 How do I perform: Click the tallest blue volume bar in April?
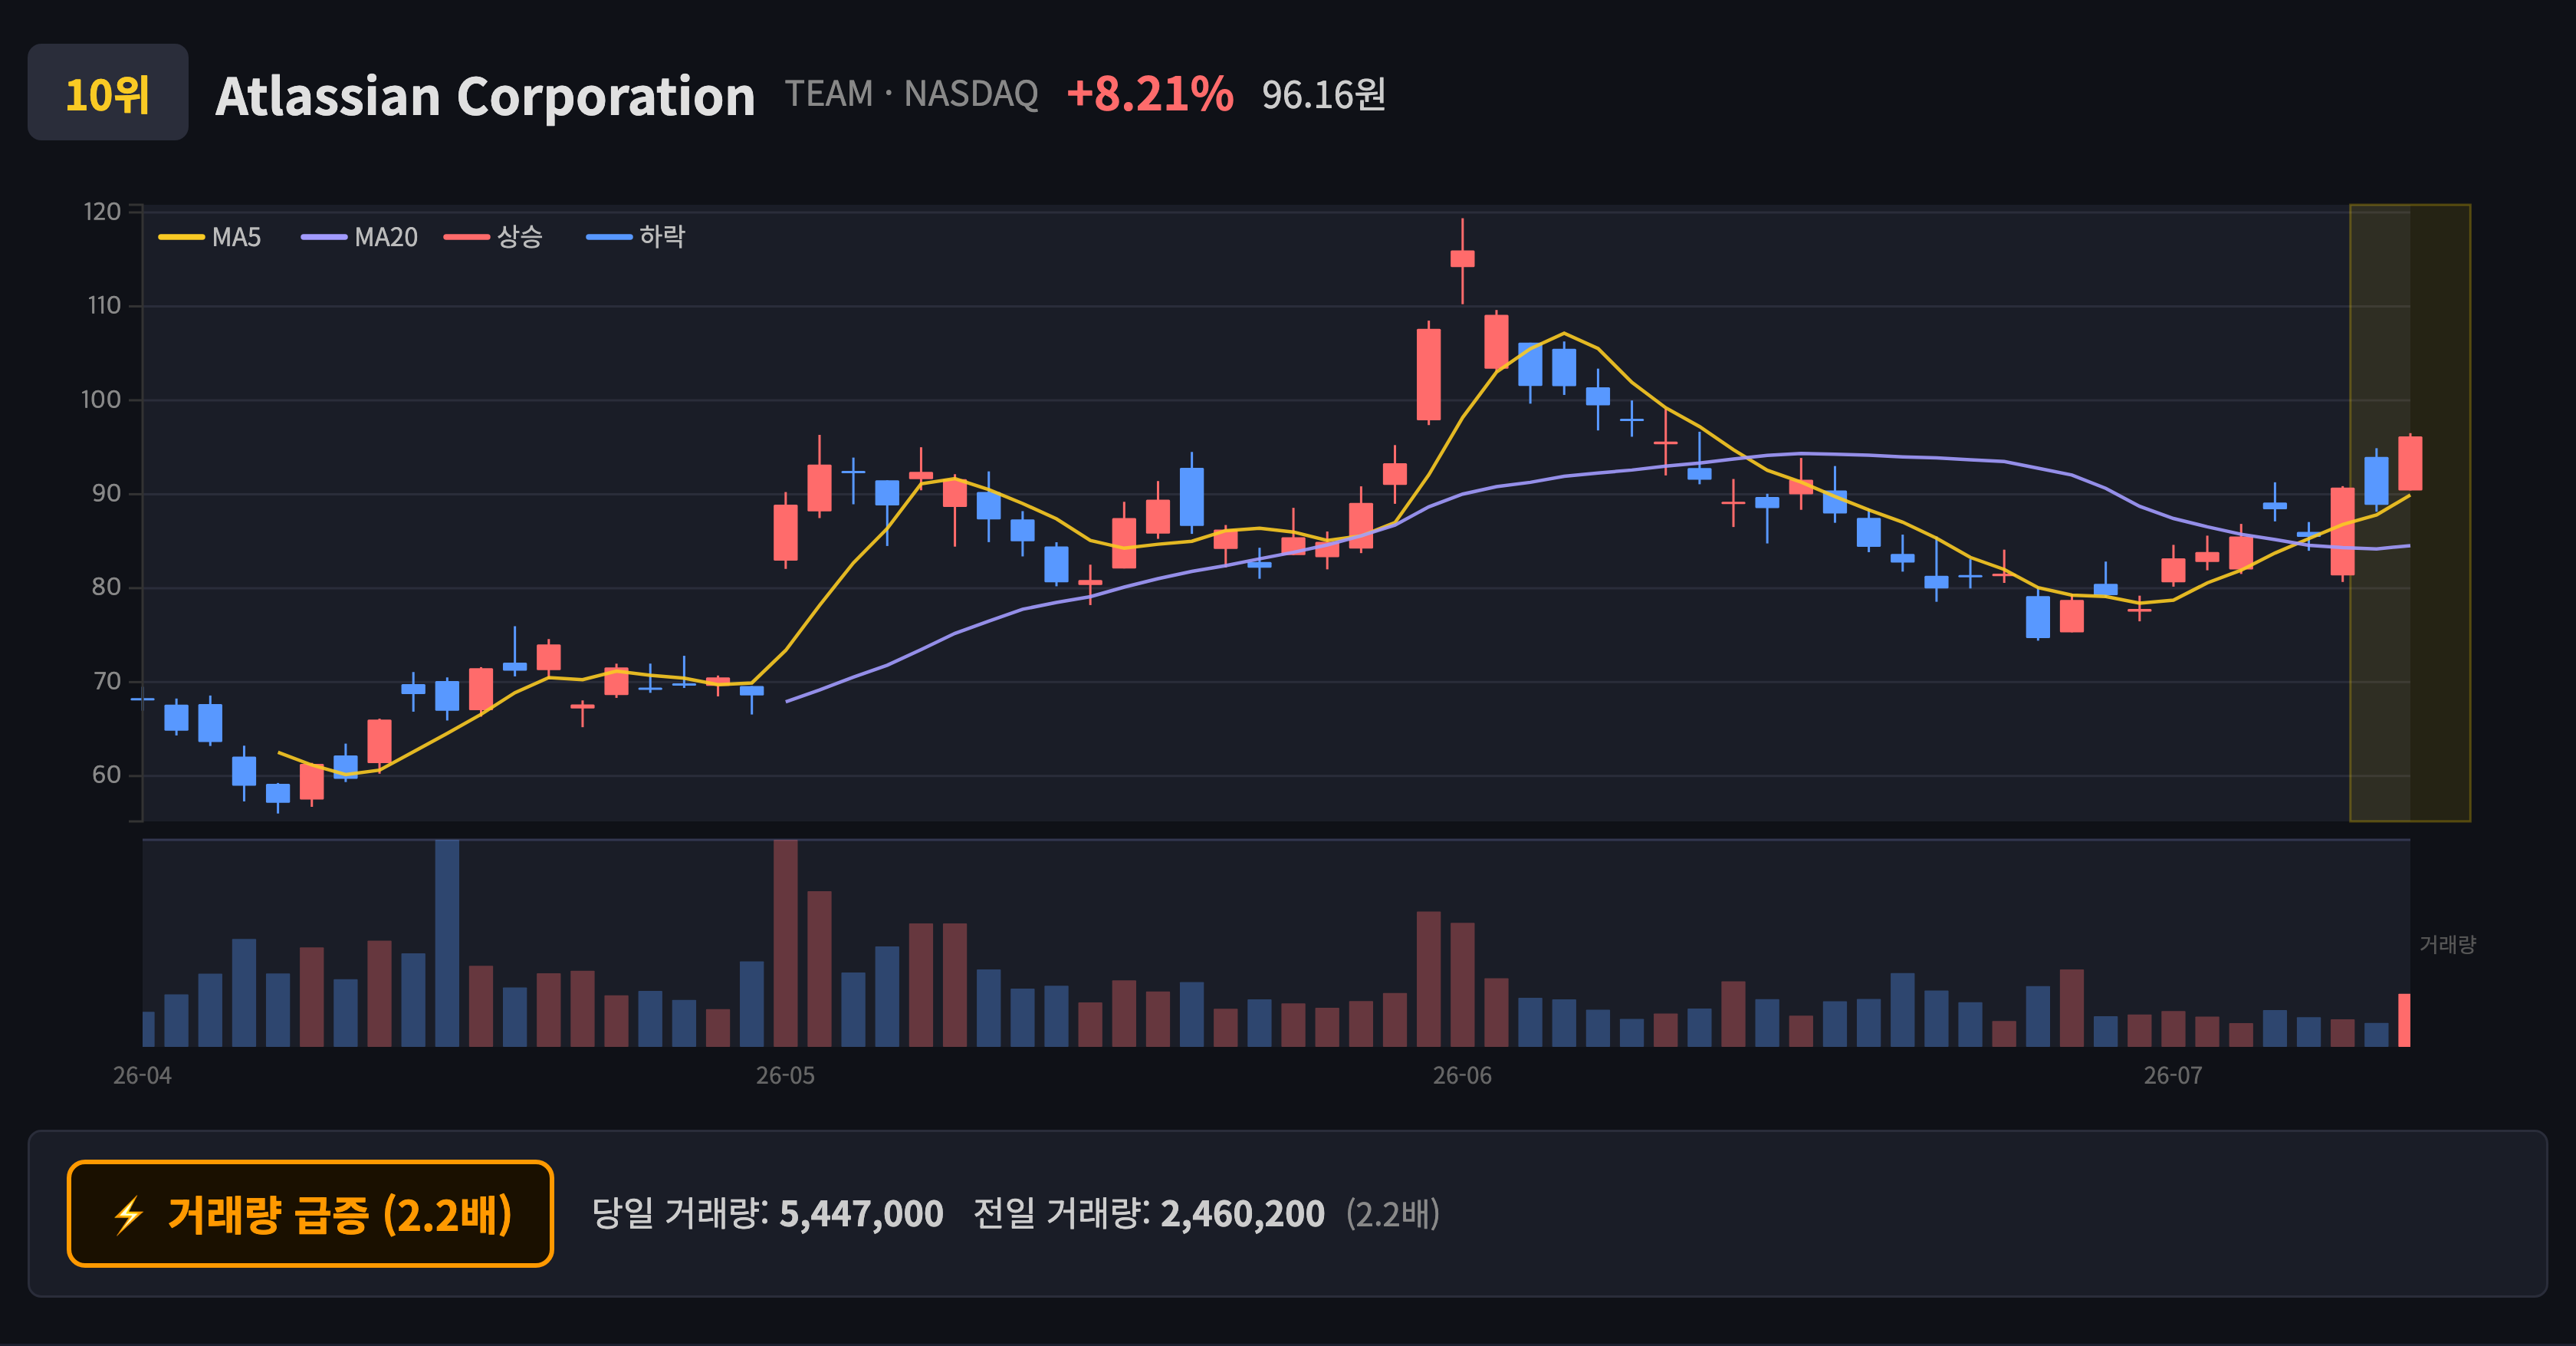[x=447, y=943]
